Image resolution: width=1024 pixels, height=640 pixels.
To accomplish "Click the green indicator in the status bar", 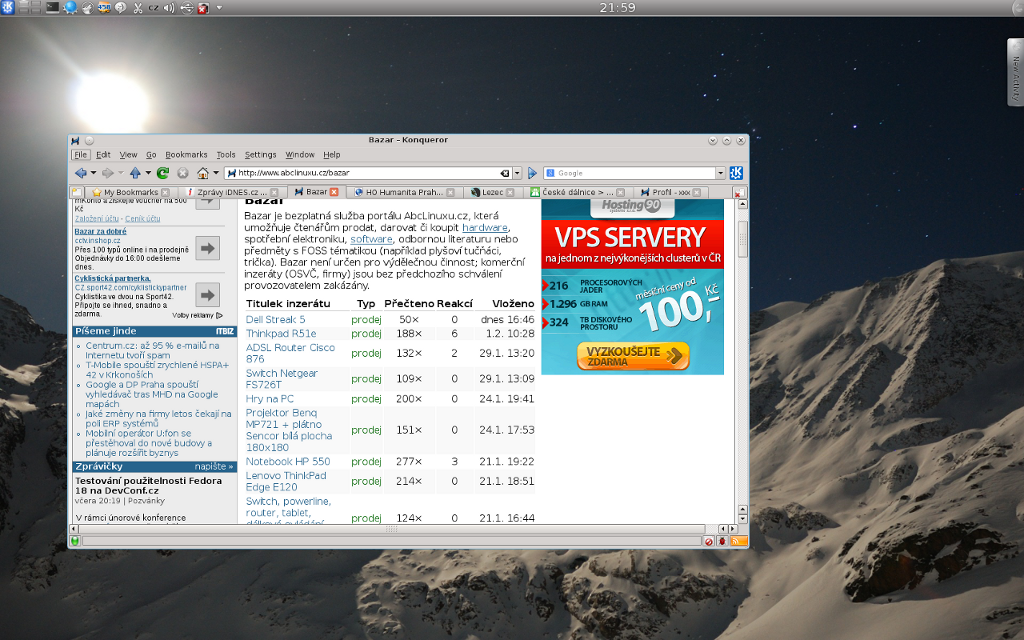I will [74, 541].
